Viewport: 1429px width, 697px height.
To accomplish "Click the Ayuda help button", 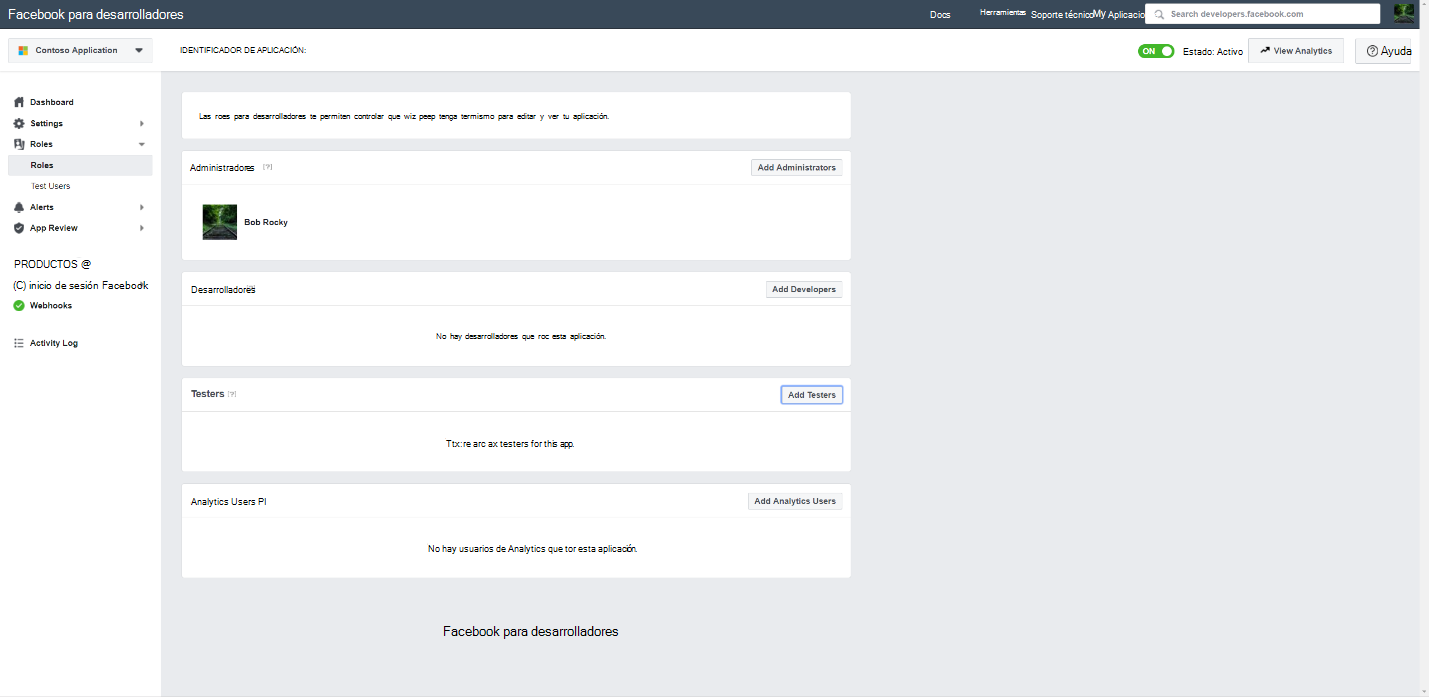I will [1383, 51].
